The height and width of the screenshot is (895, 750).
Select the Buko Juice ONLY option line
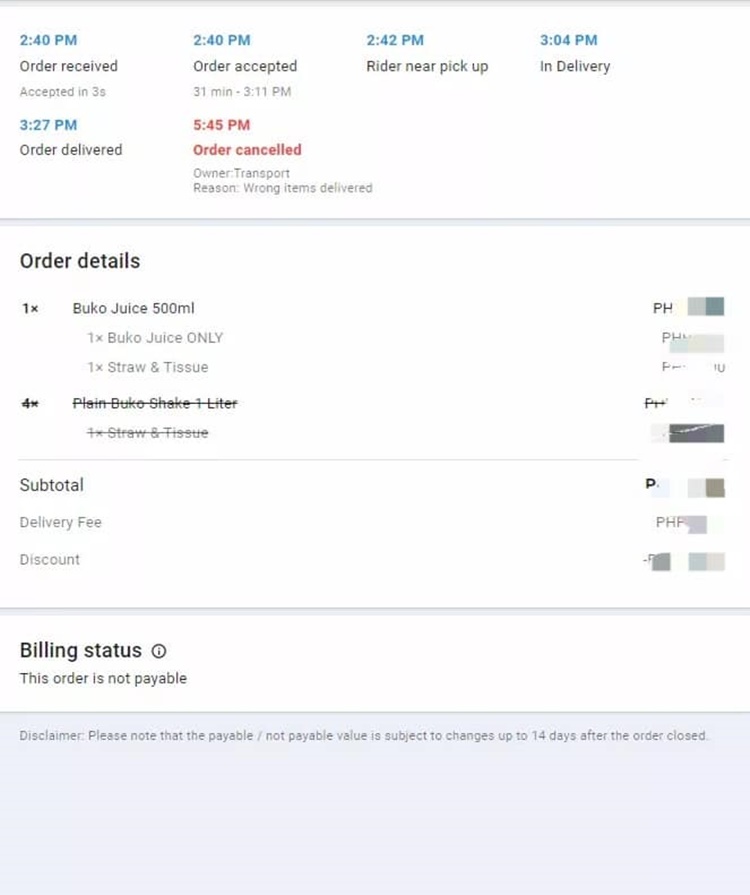coord(155,338)
